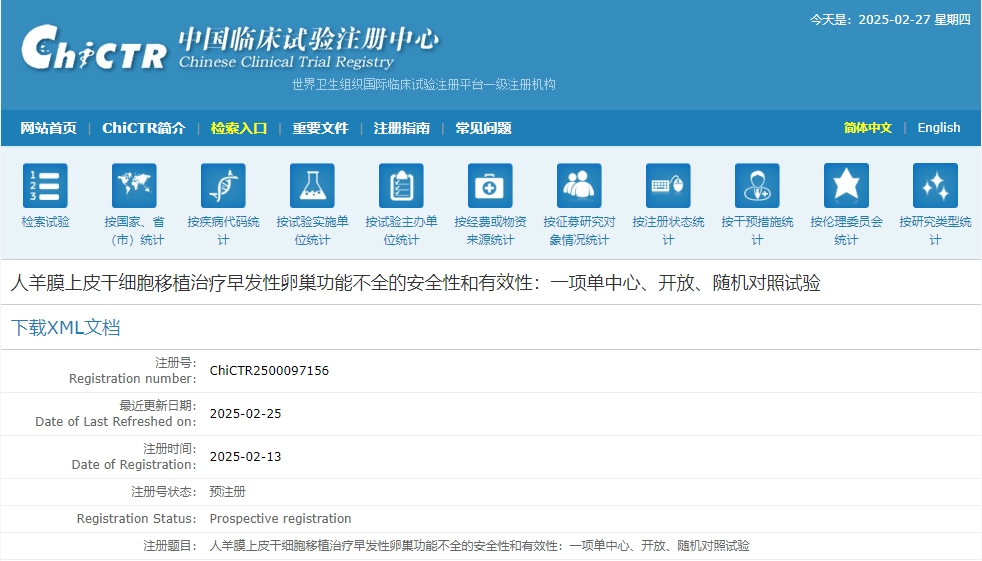Image resolution: width=982 pixels, height=561 pixels.
Task: Select 检索入口 in the navigation bar
Action: click(x=238, y=128)
